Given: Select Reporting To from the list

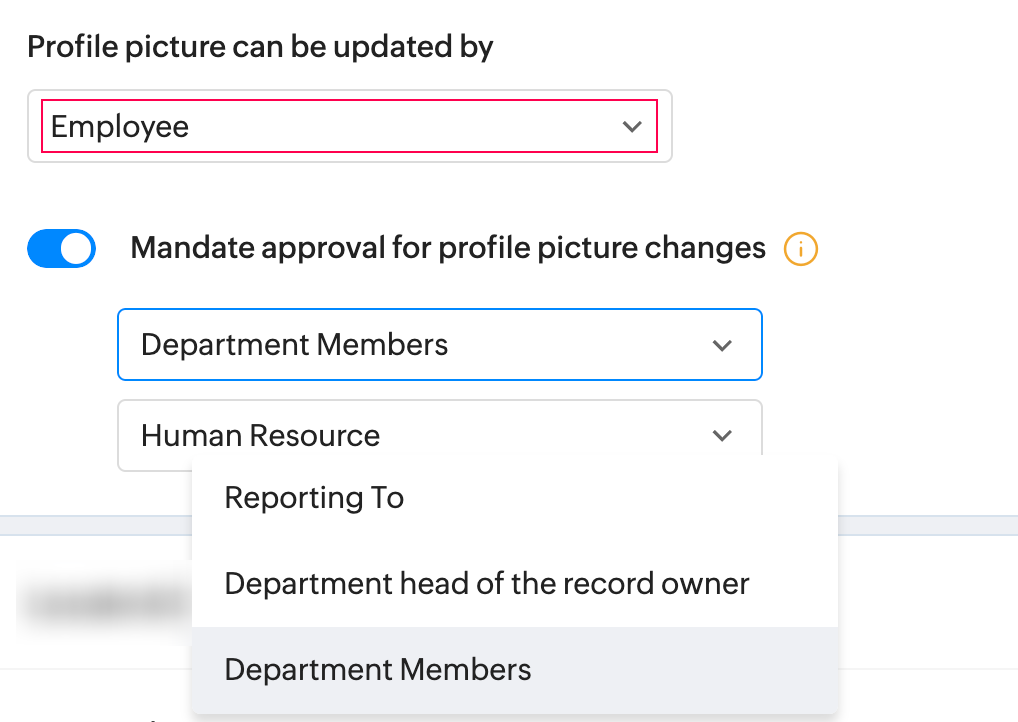Looking at the screenshot, I should coord(314,498).
